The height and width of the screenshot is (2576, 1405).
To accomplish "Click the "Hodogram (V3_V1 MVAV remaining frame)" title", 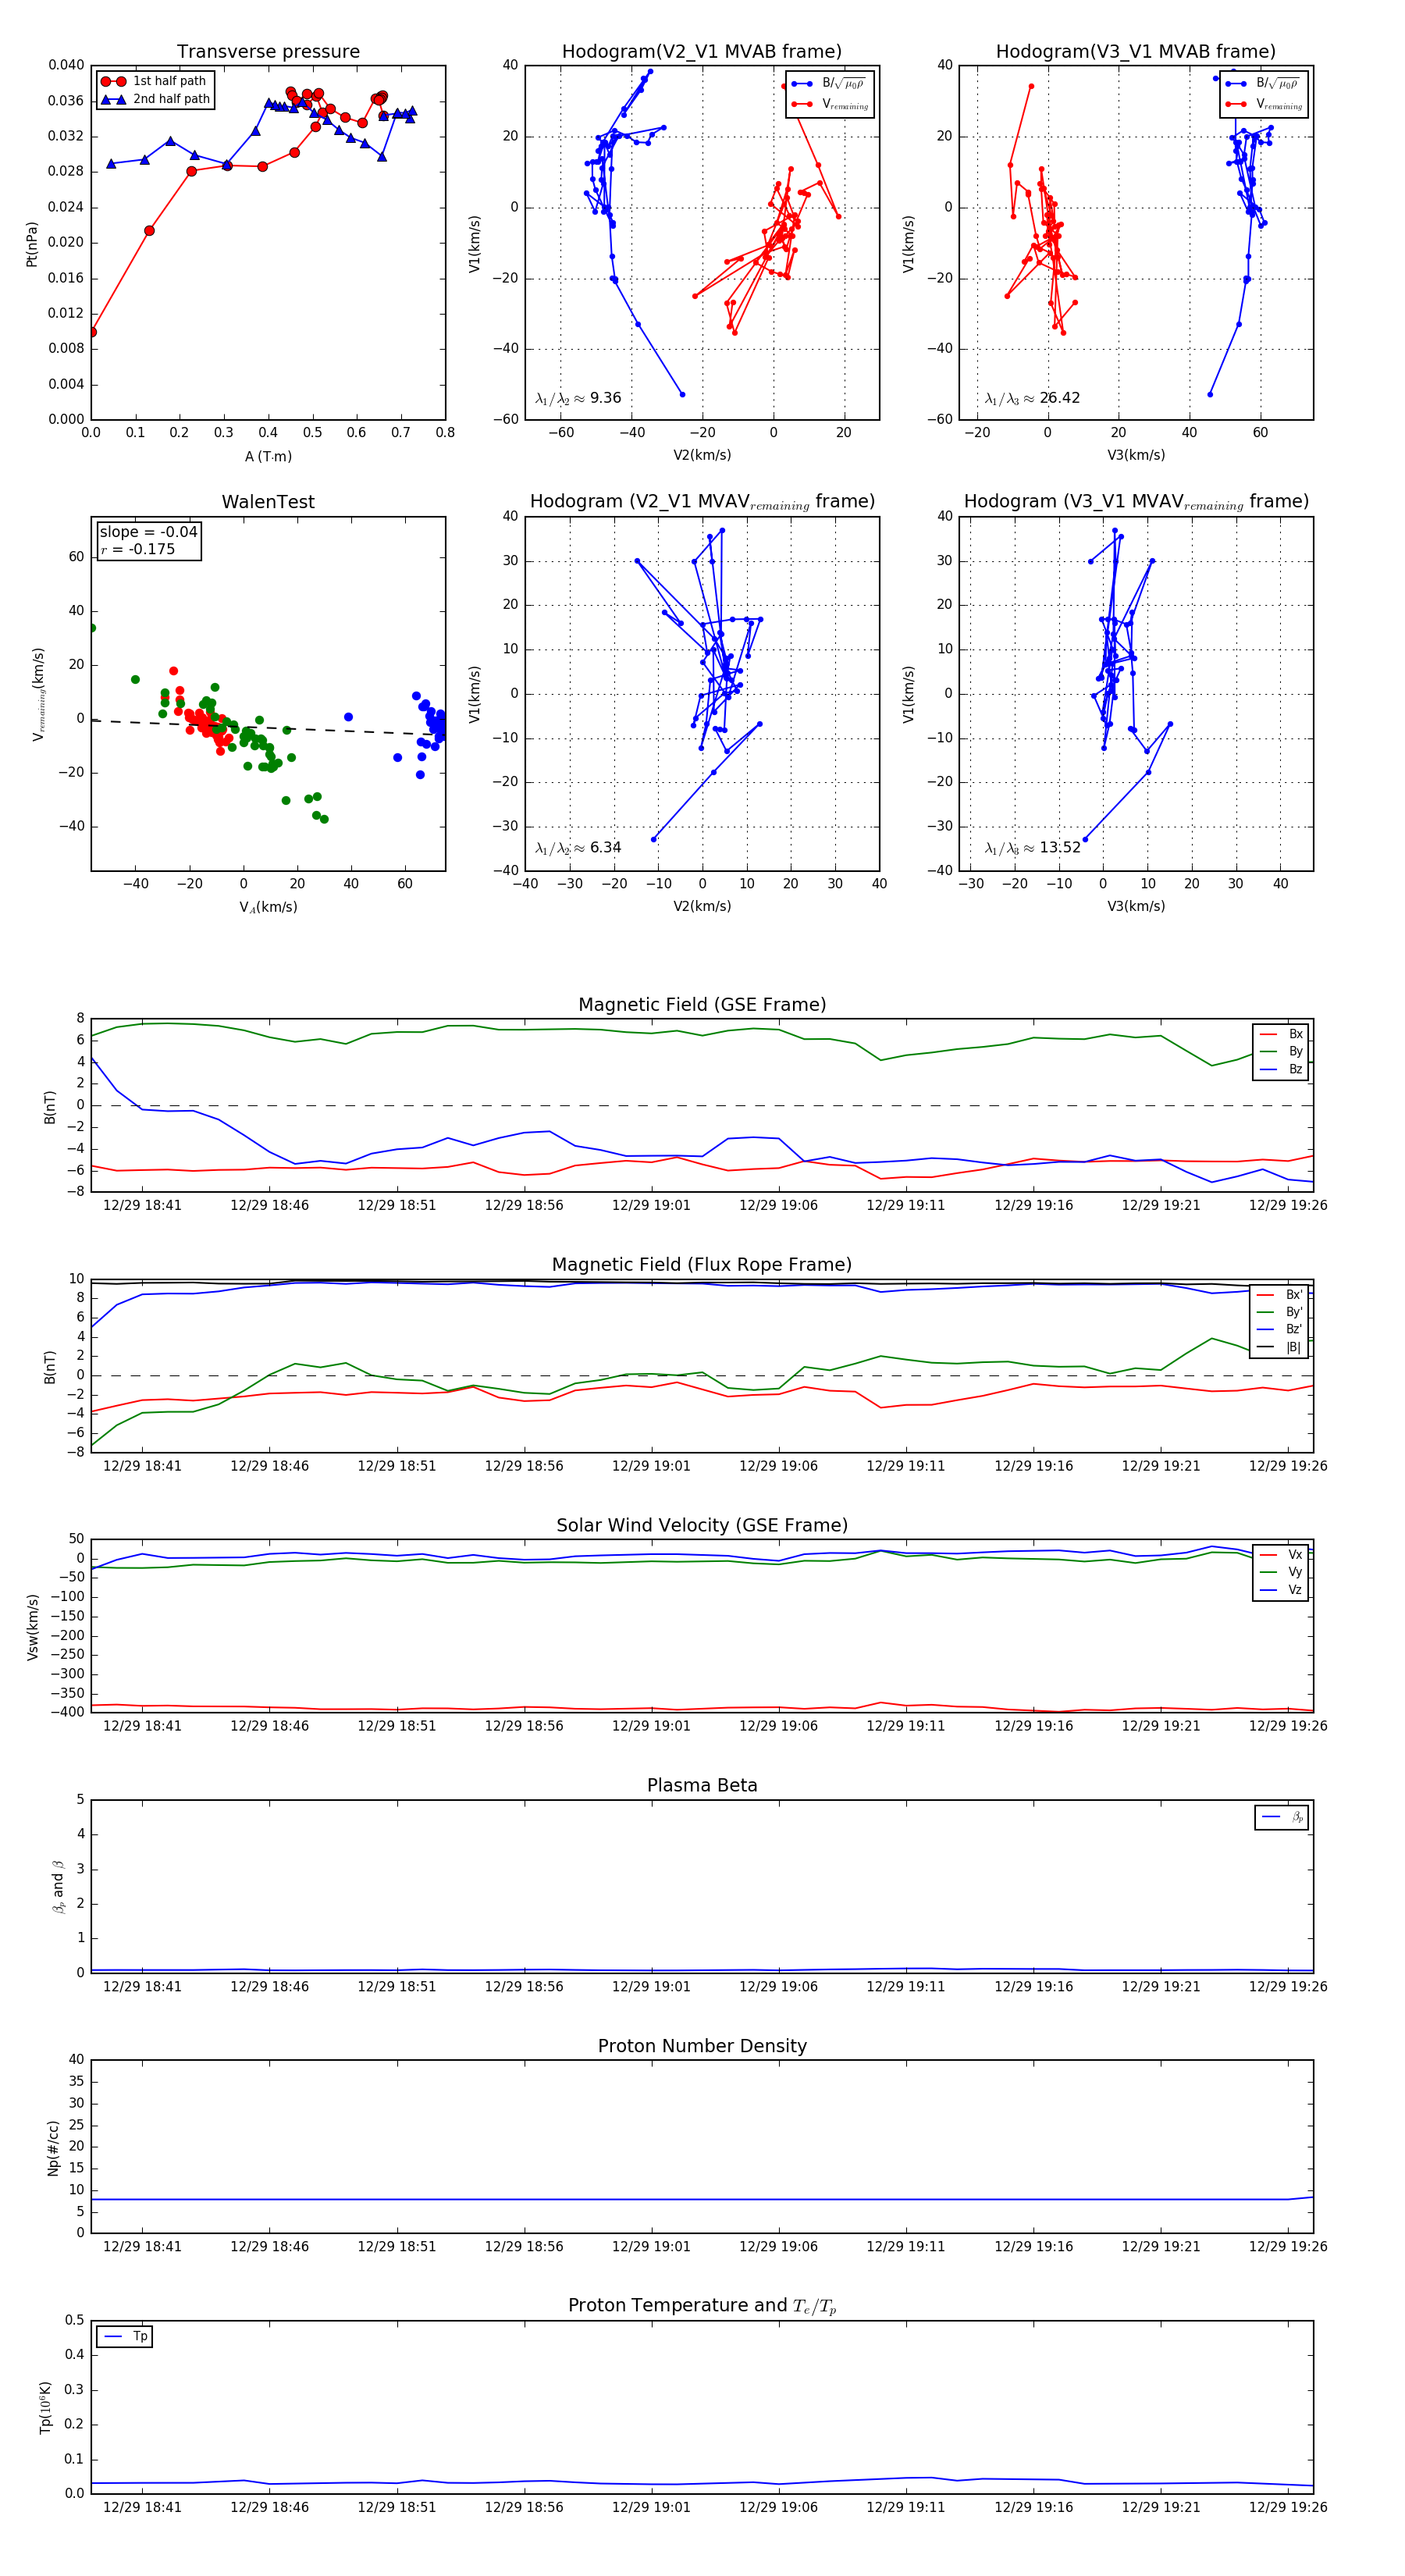I will [x=1135, y=502].
